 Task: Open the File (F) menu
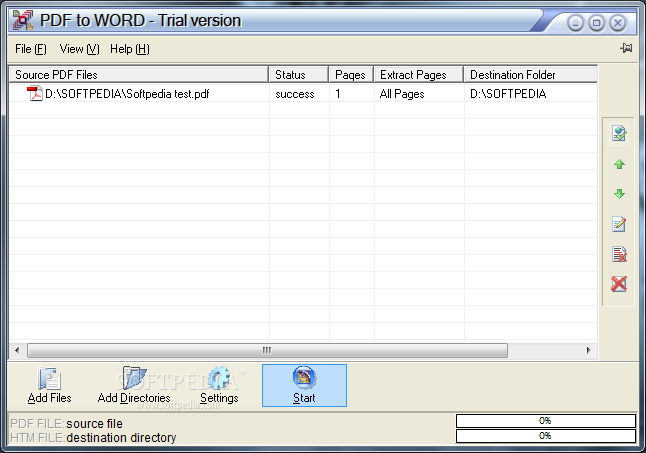(31, 49)
